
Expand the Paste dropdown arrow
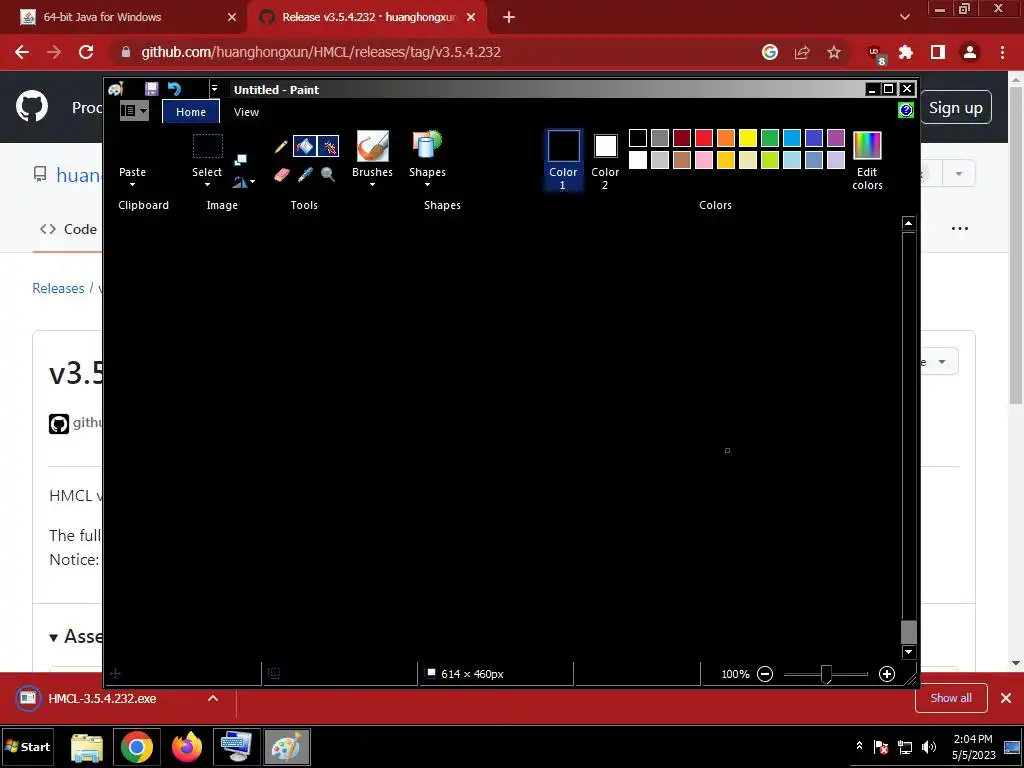coord(132,185)
